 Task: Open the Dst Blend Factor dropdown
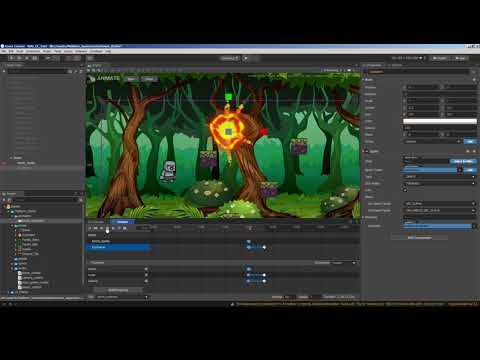pos(440,210)
